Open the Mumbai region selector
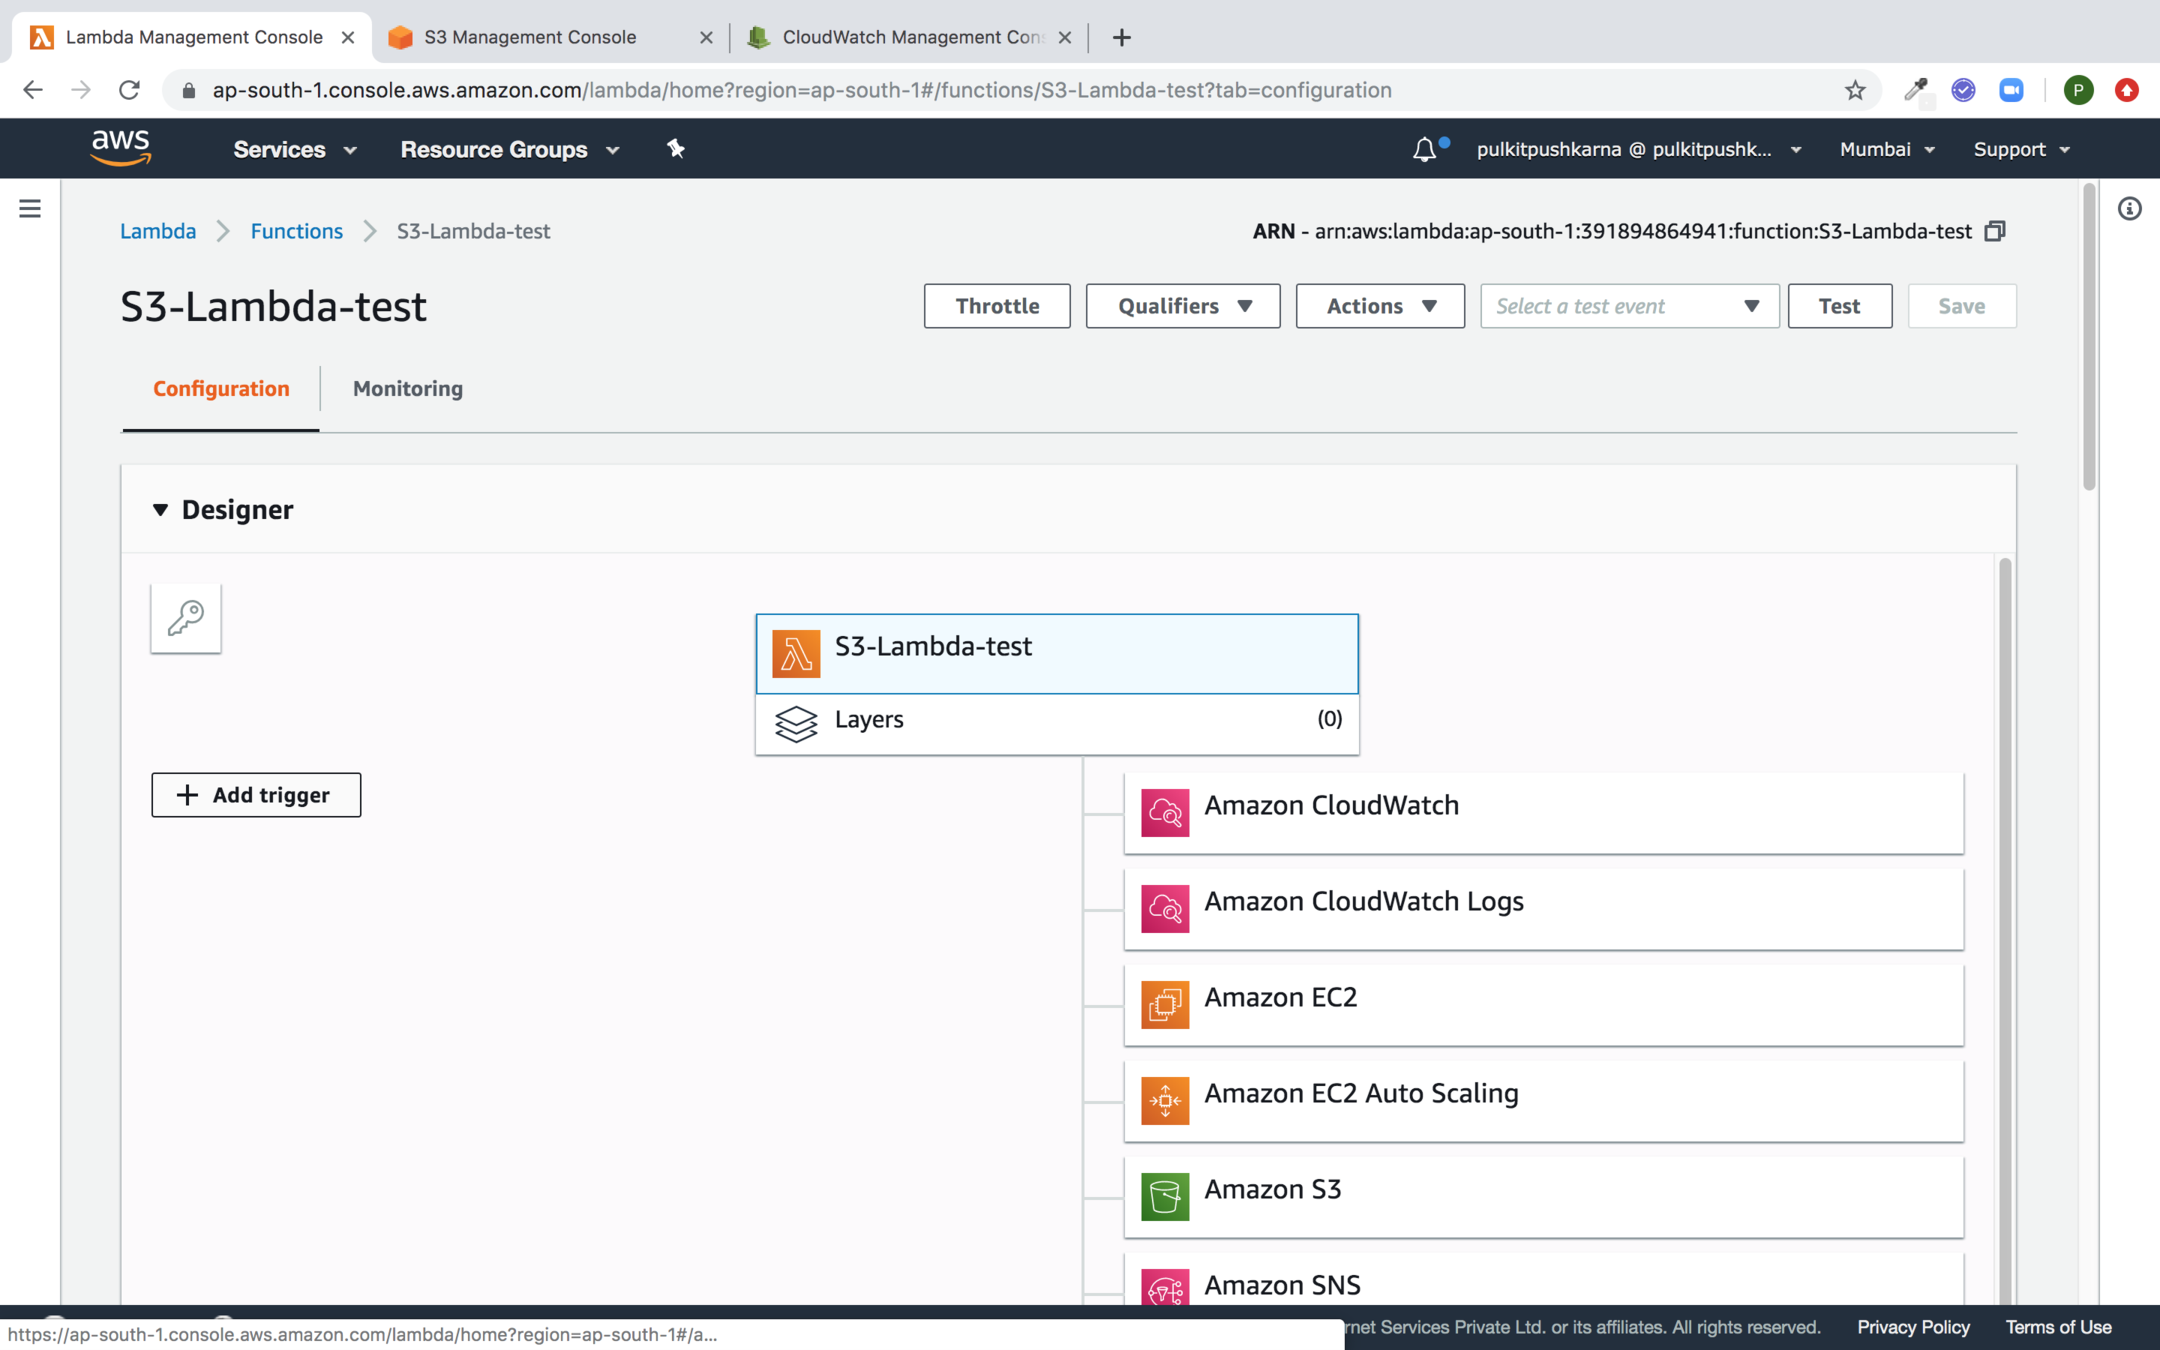 coord(1887,149)
